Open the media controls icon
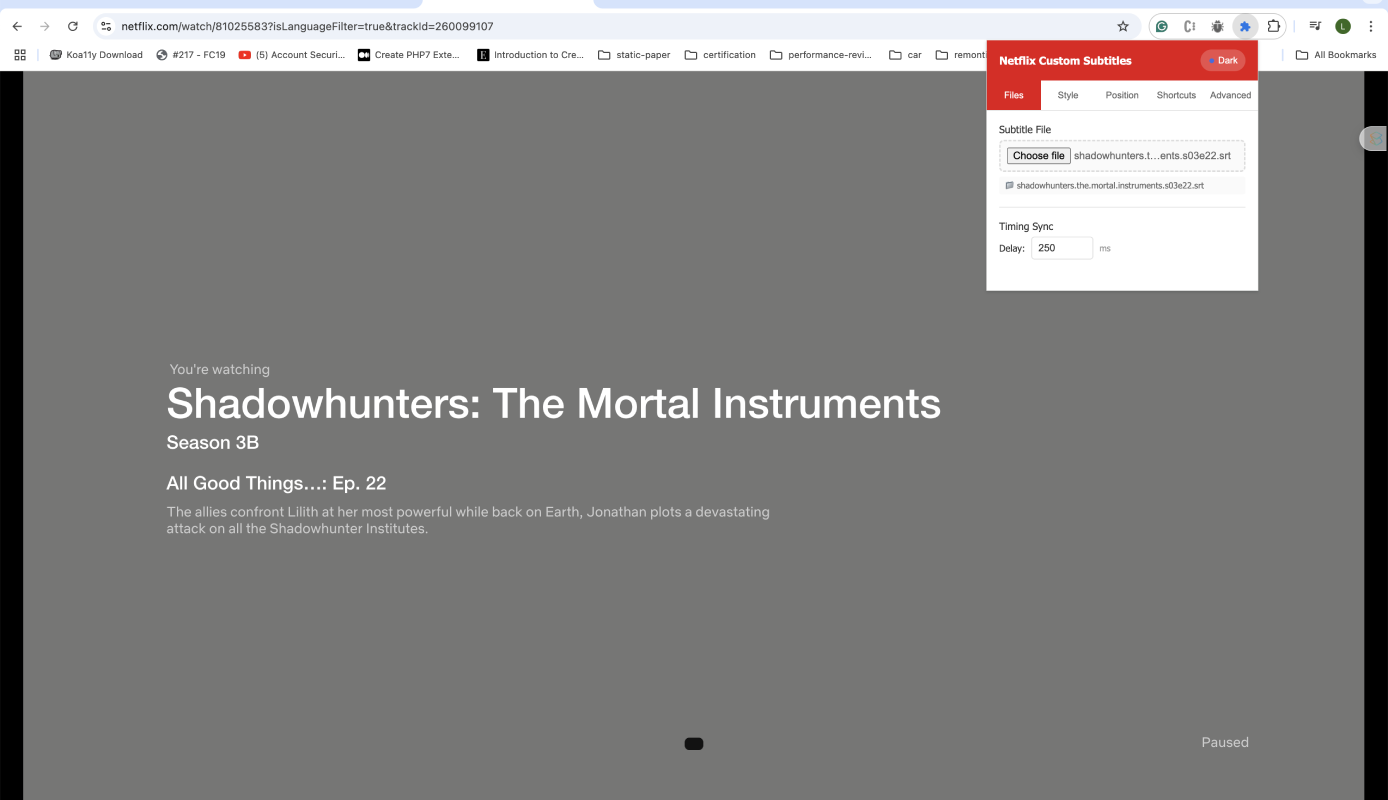Image resolution: width=1388 pixels, height=800 pixels. [x=1315, y=26]
